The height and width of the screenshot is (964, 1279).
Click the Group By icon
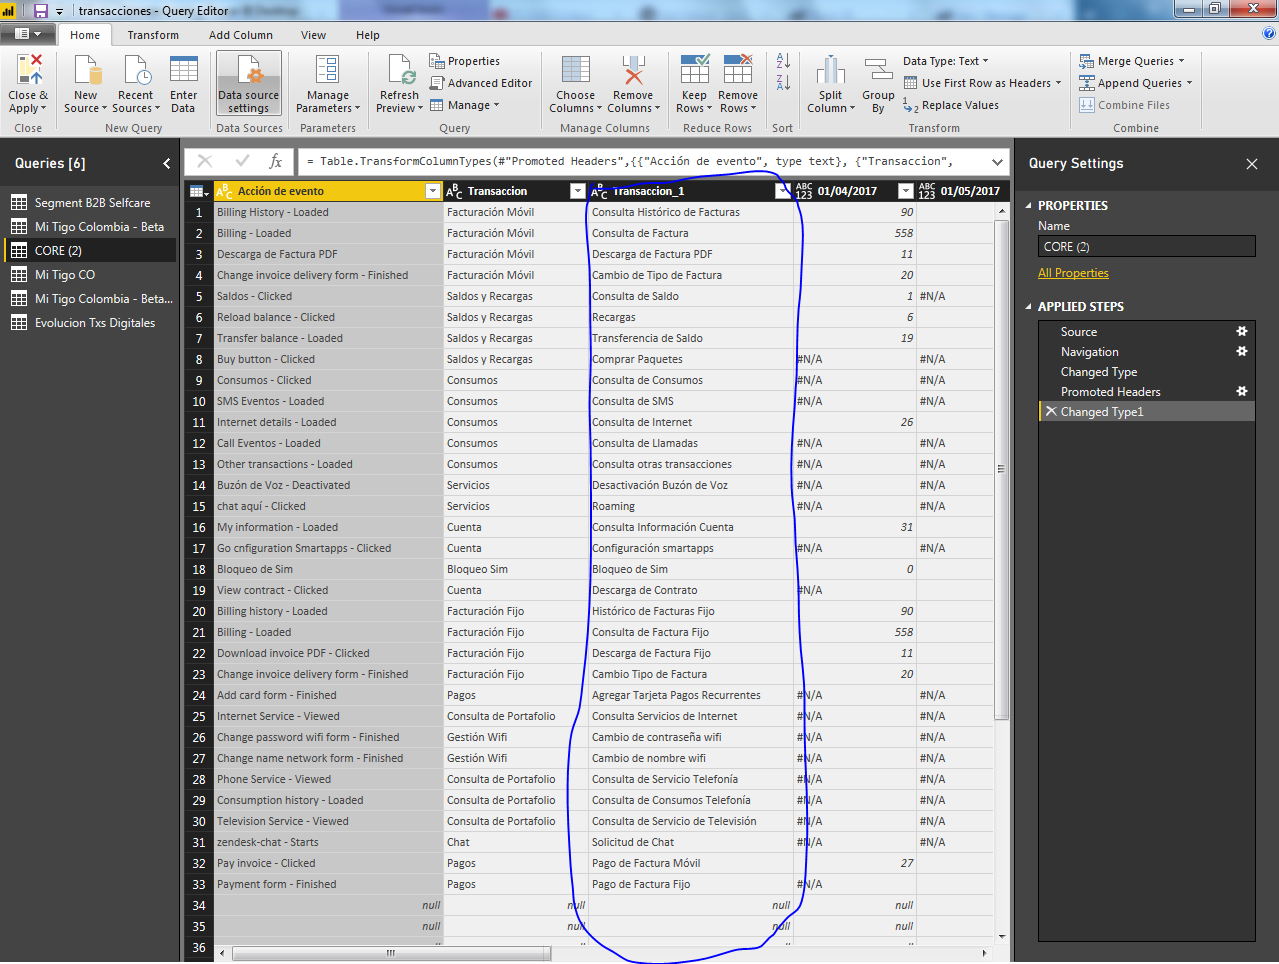(x=878, y=71)
